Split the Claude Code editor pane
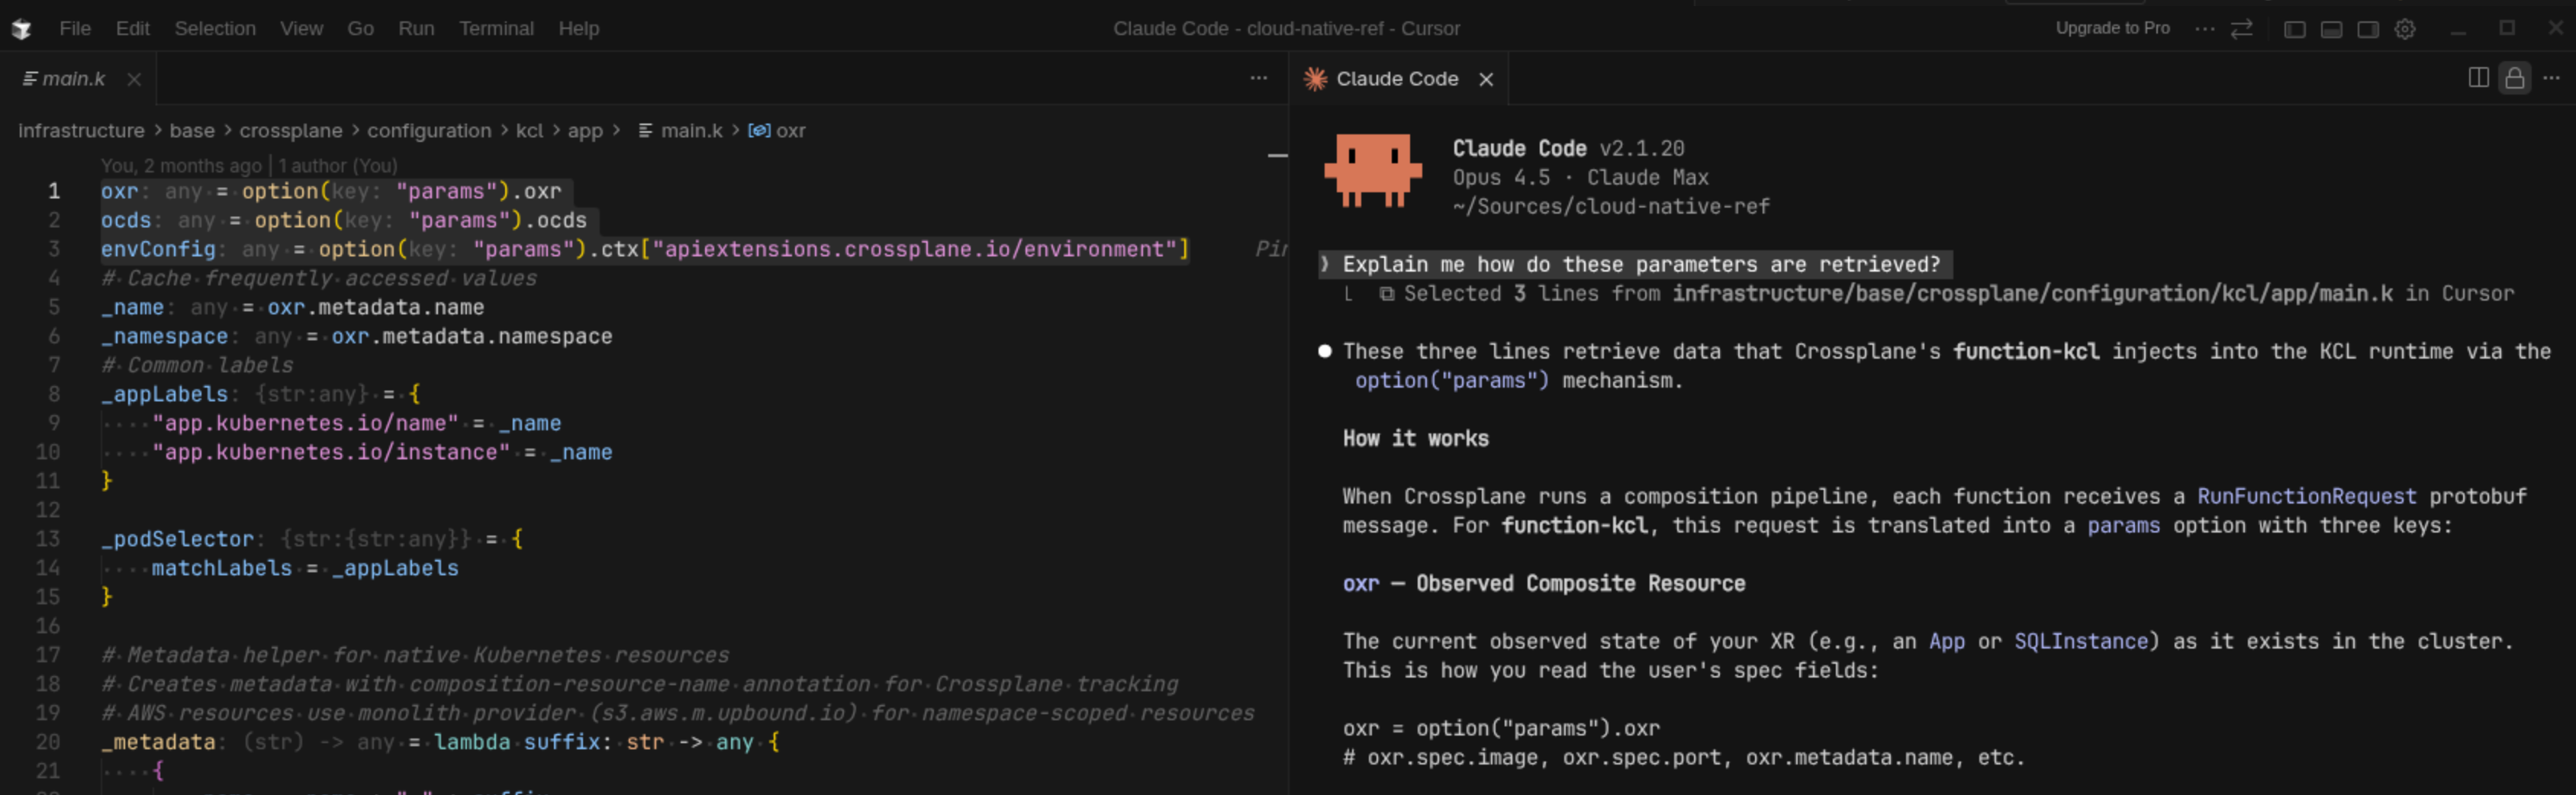This screenshot has height=795, width=2576. point(2479,78)
